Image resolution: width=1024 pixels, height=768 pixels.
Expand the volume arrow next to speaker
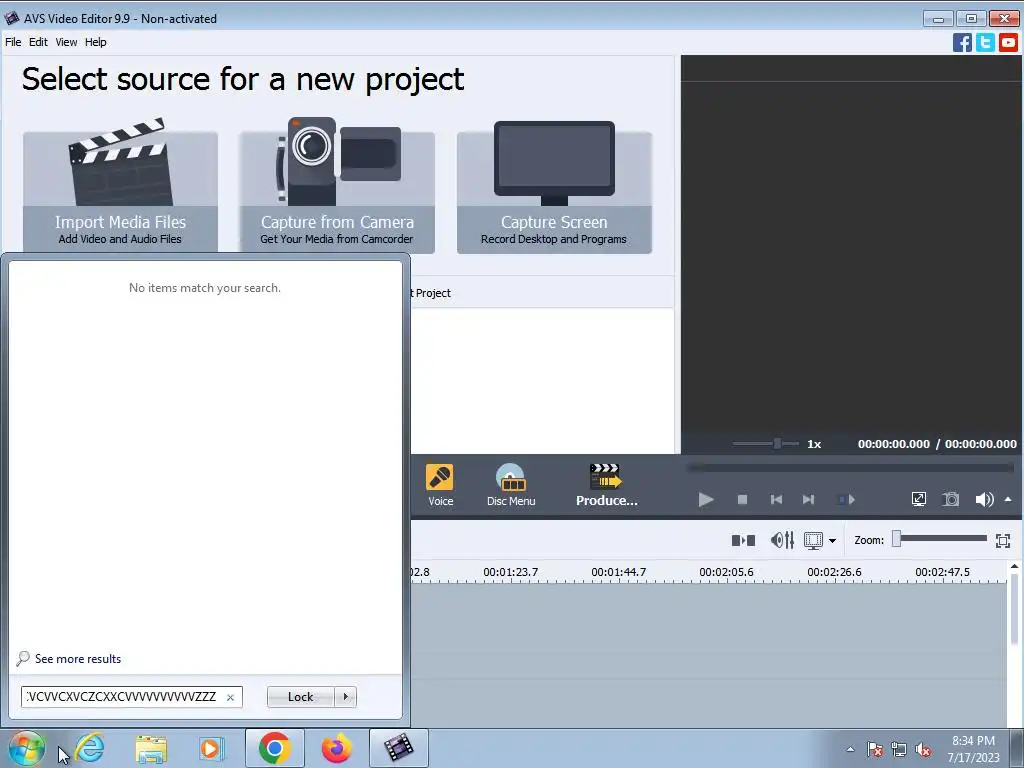pos(1008,499)
